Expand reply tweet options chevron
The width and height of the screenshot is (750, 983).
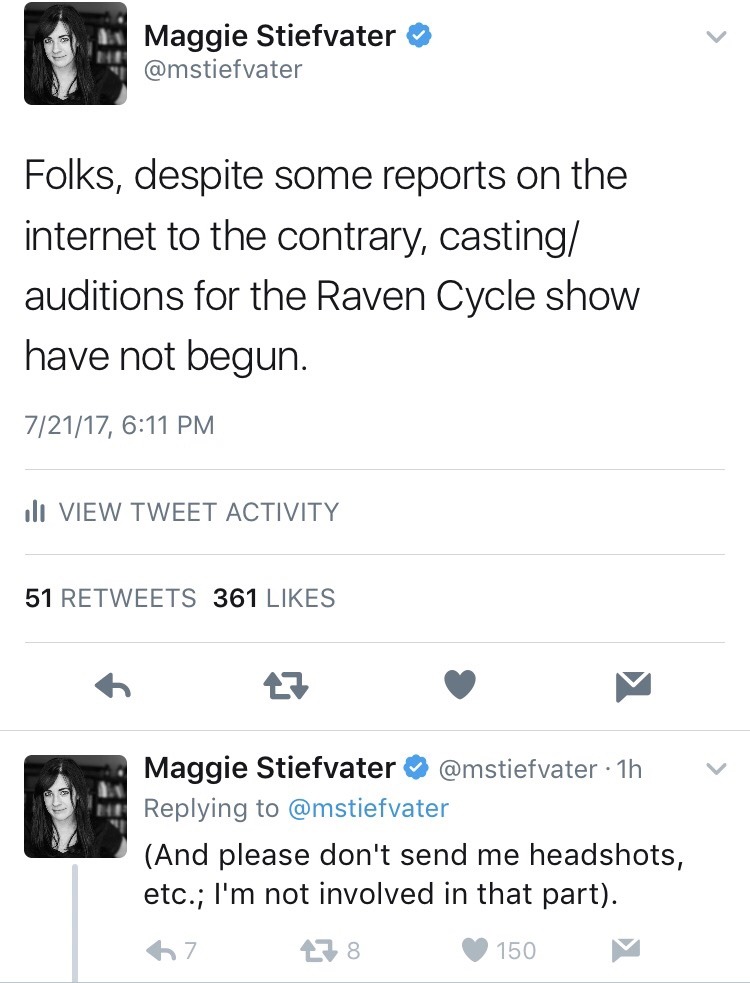click(715, 769)
